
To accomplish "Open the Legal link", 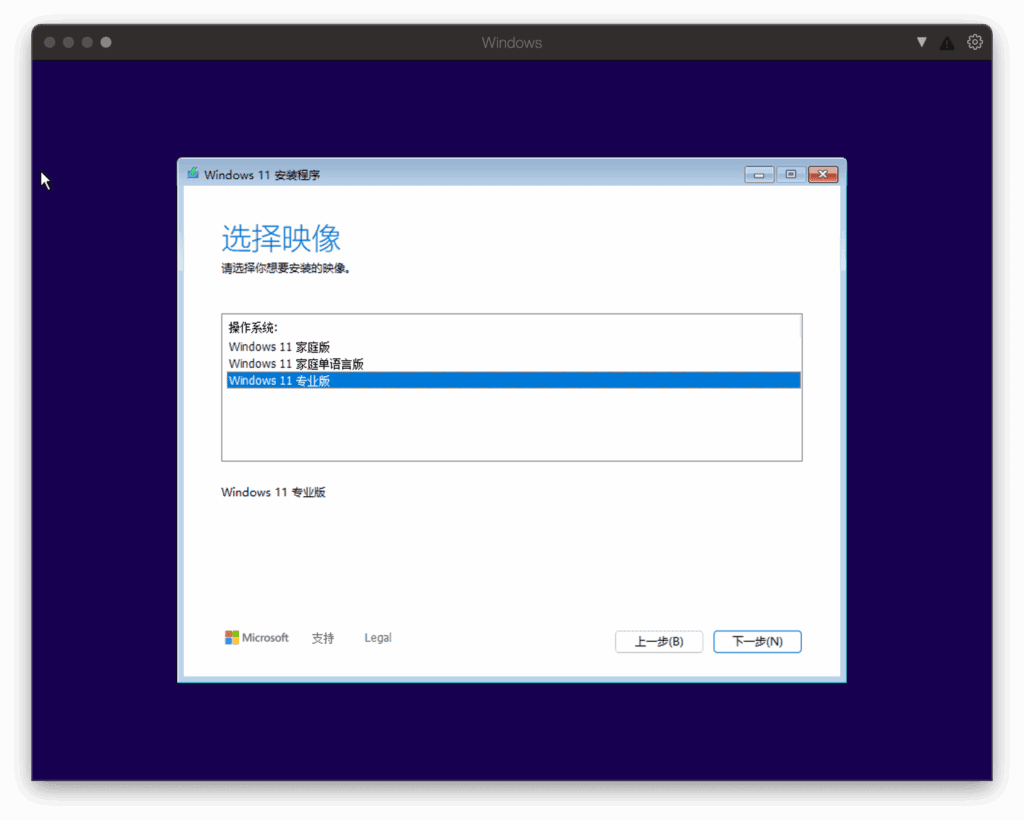I will point(377,638).
